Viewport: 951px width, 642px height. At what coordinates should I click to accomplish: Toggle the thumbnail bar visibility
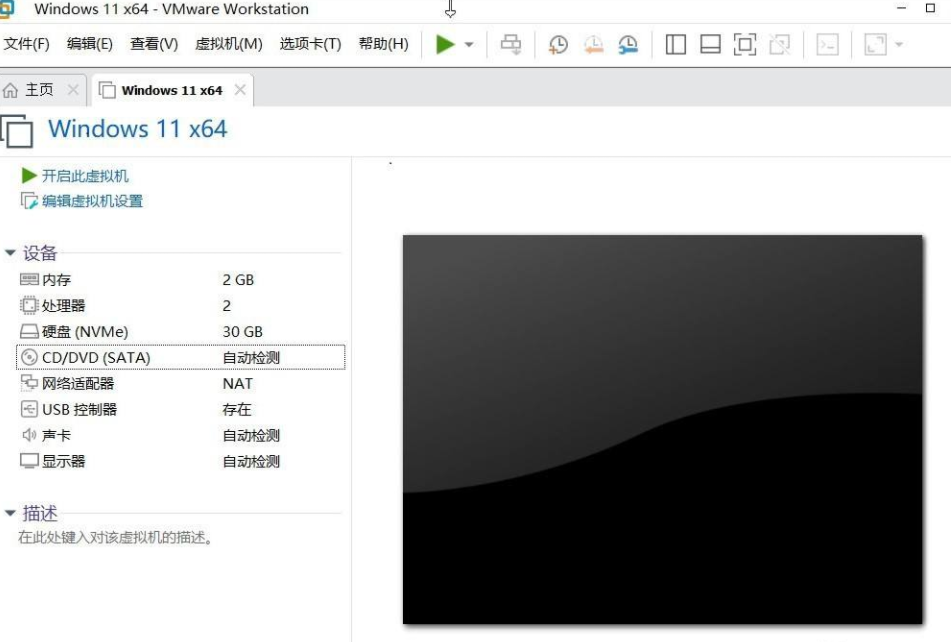coord(712,44)
